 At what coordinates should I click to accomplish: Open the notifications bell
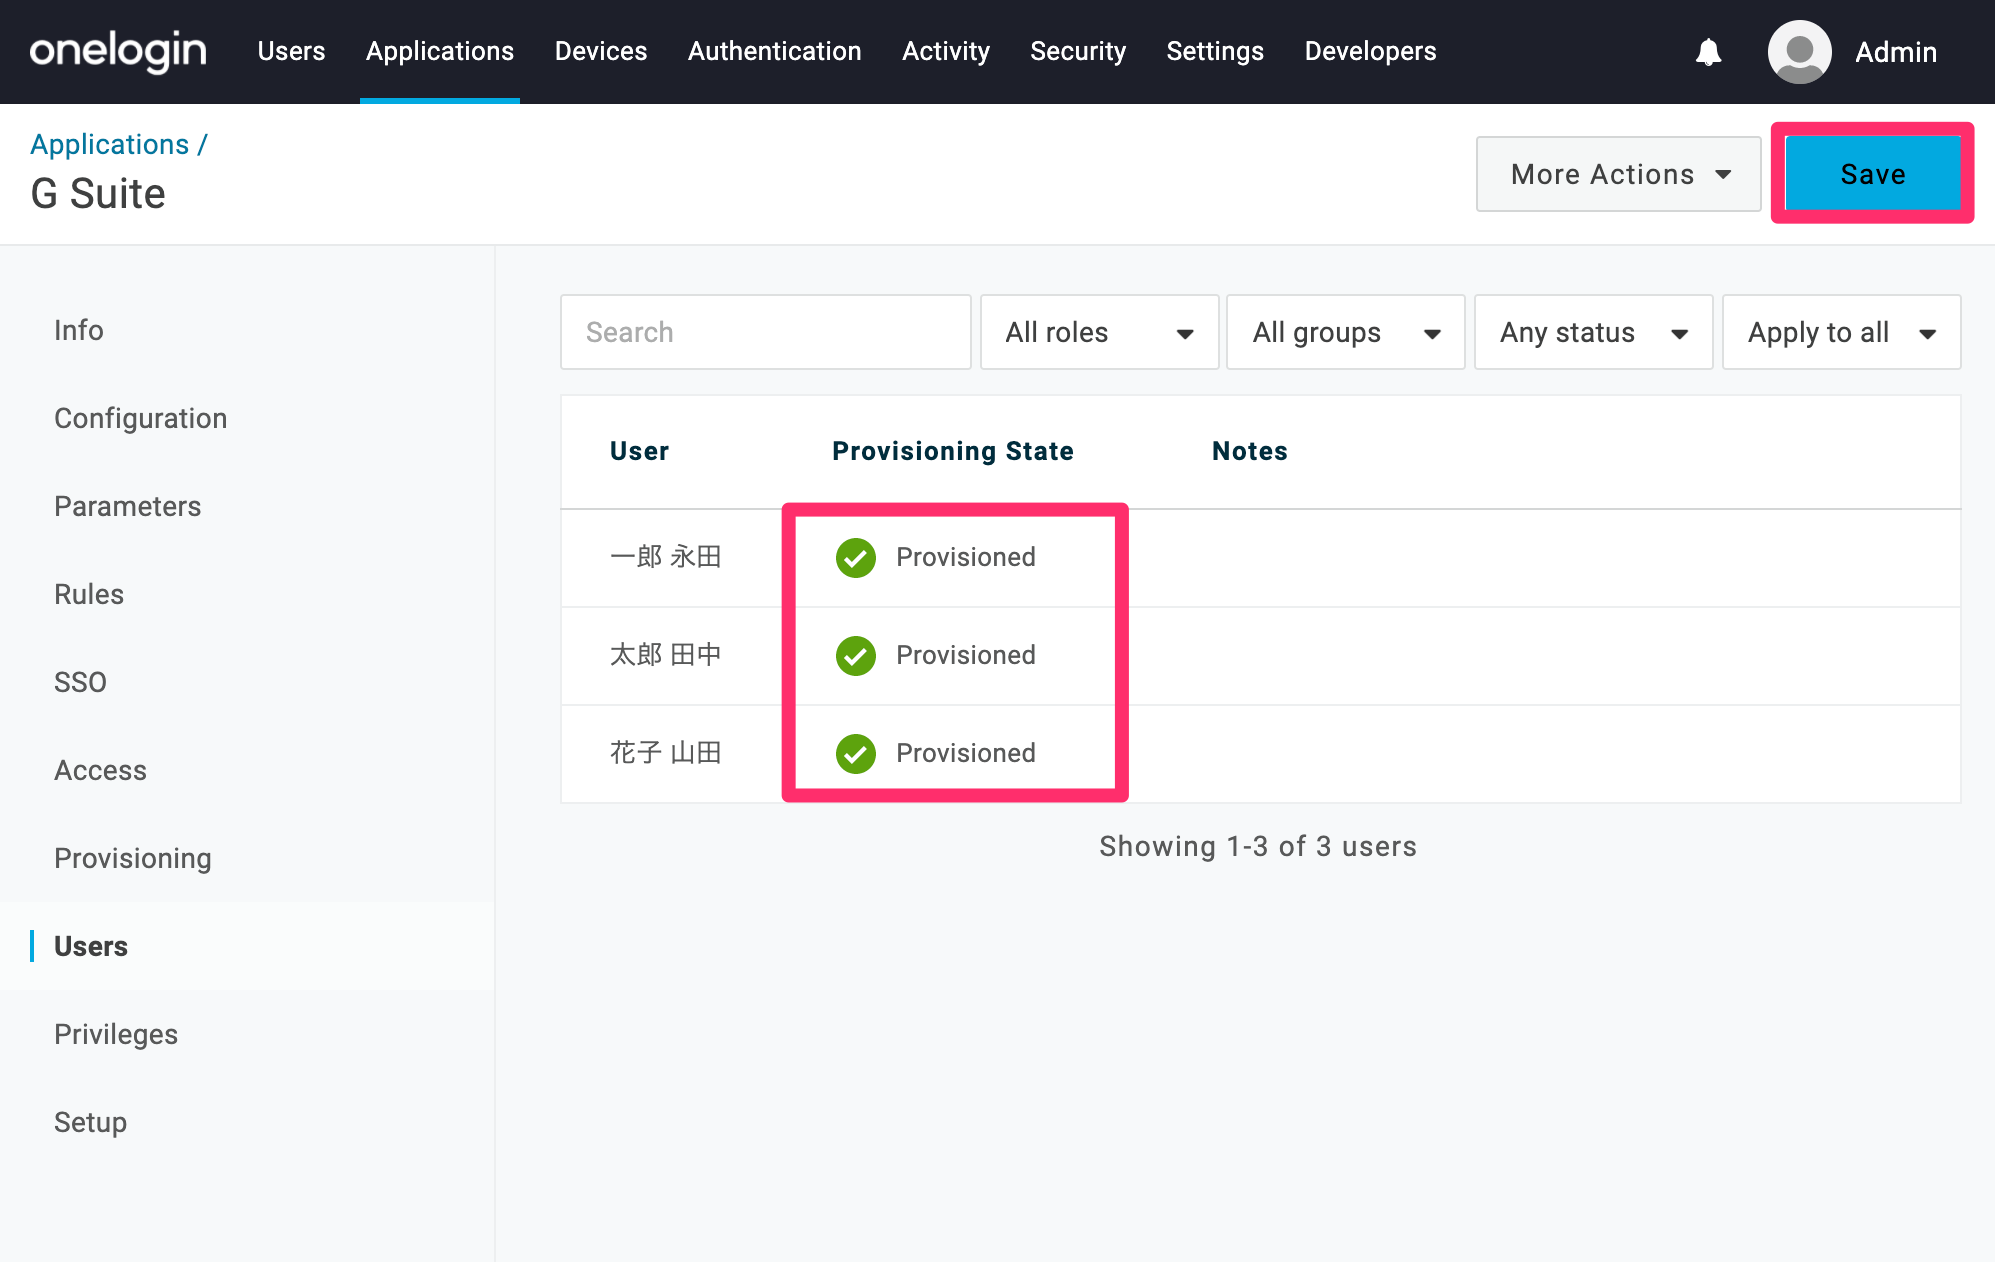(1709, 52)
